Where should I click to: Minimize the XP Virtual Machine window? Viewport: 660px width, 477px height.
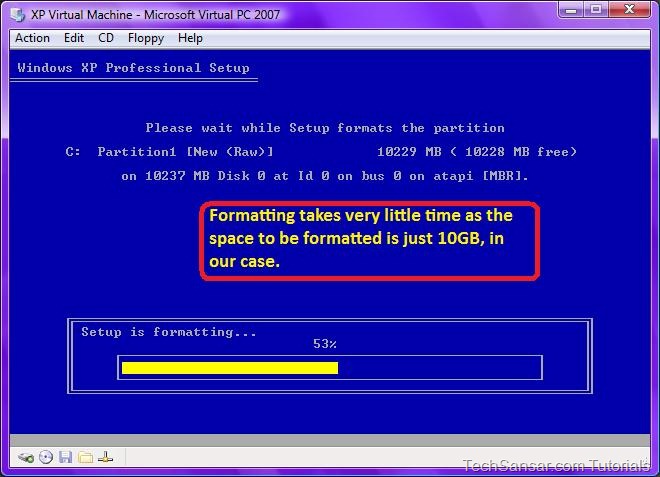click(x=571, y=9)
